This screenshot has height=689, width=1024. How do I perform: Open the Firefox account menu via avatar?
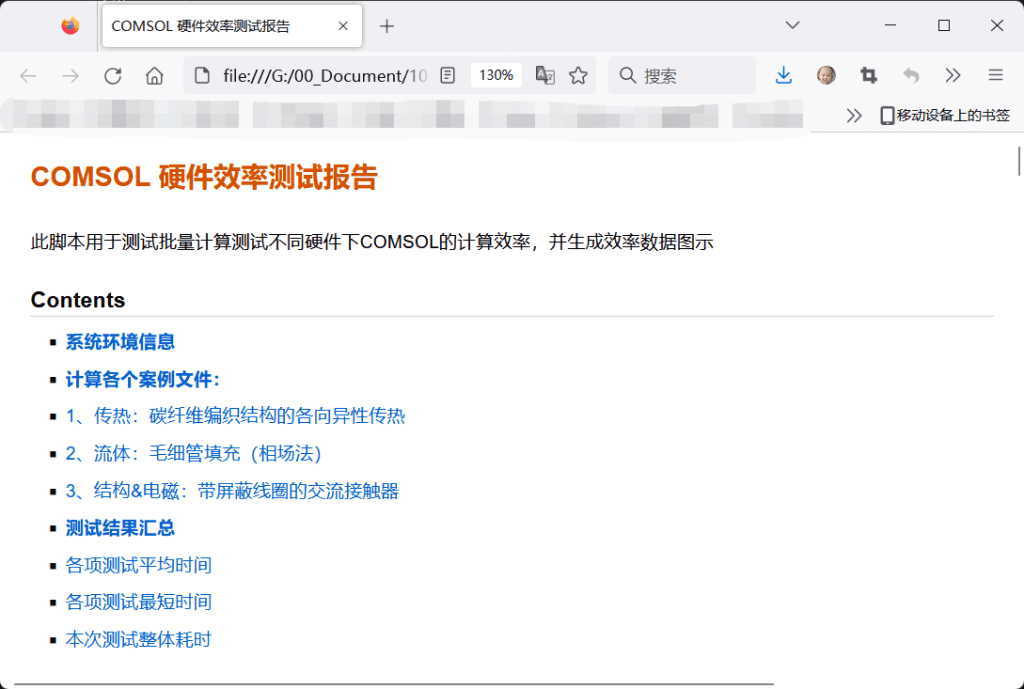click(825, 75)
